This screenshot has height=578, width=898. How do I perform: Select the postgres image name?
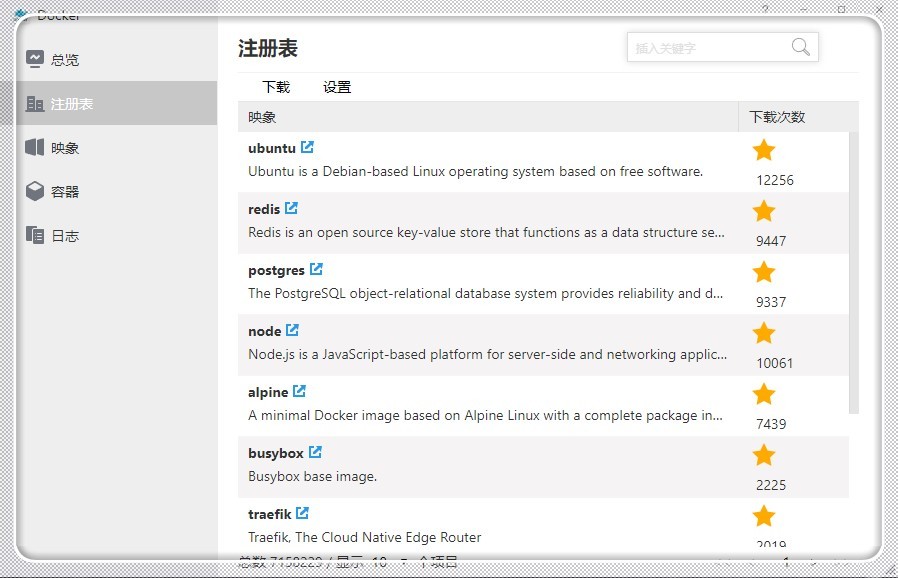(276, 270)
